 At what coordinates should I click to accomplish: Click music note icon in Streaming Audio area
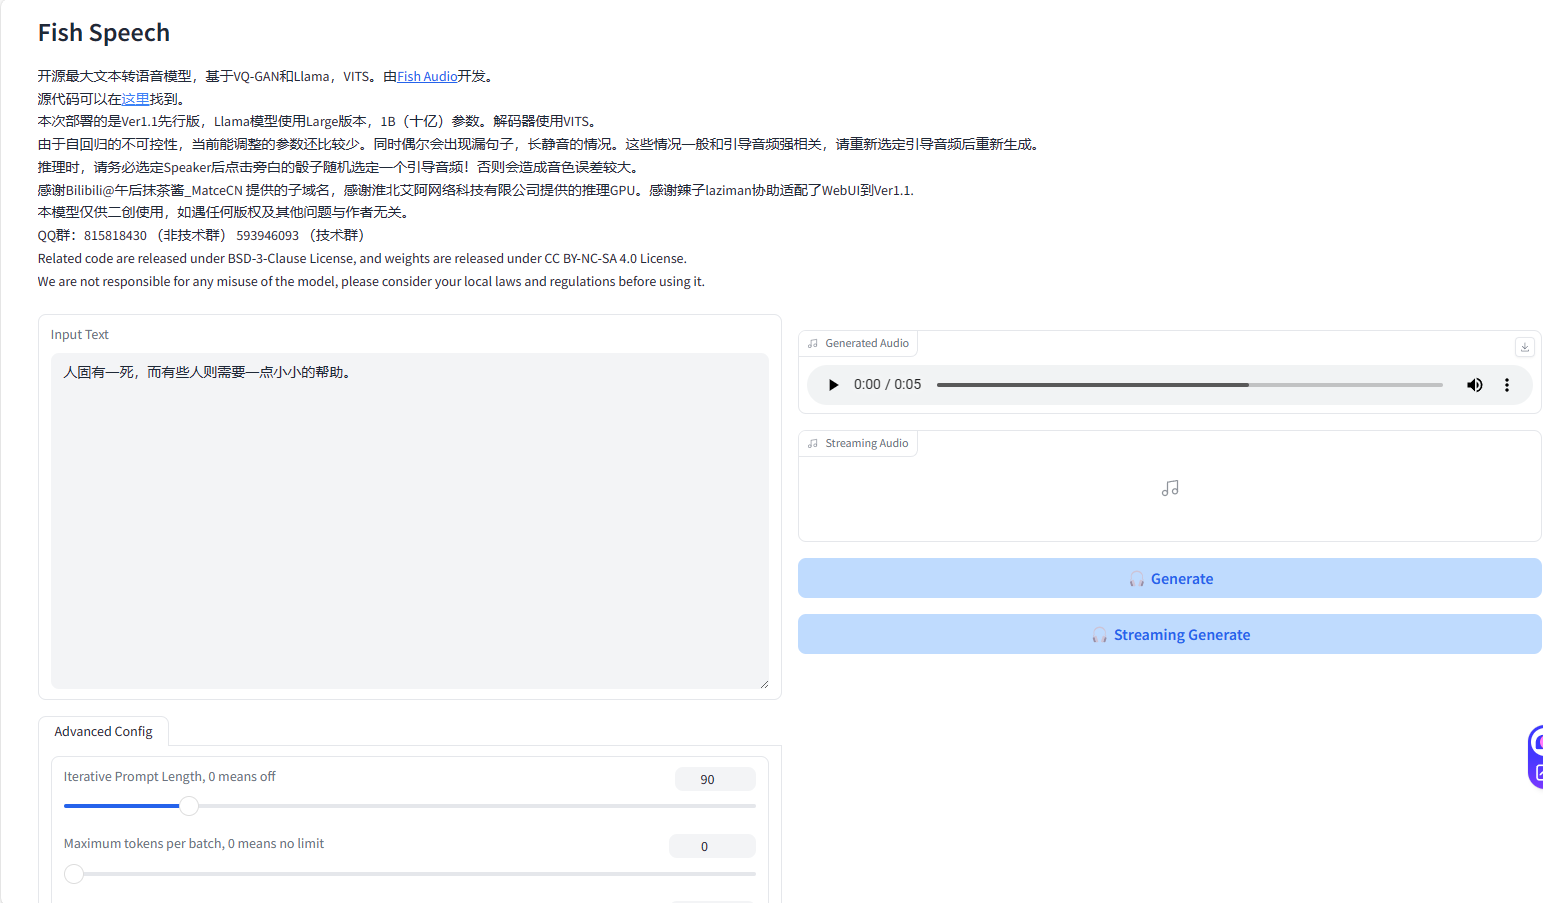click(x=1170, y=488)
